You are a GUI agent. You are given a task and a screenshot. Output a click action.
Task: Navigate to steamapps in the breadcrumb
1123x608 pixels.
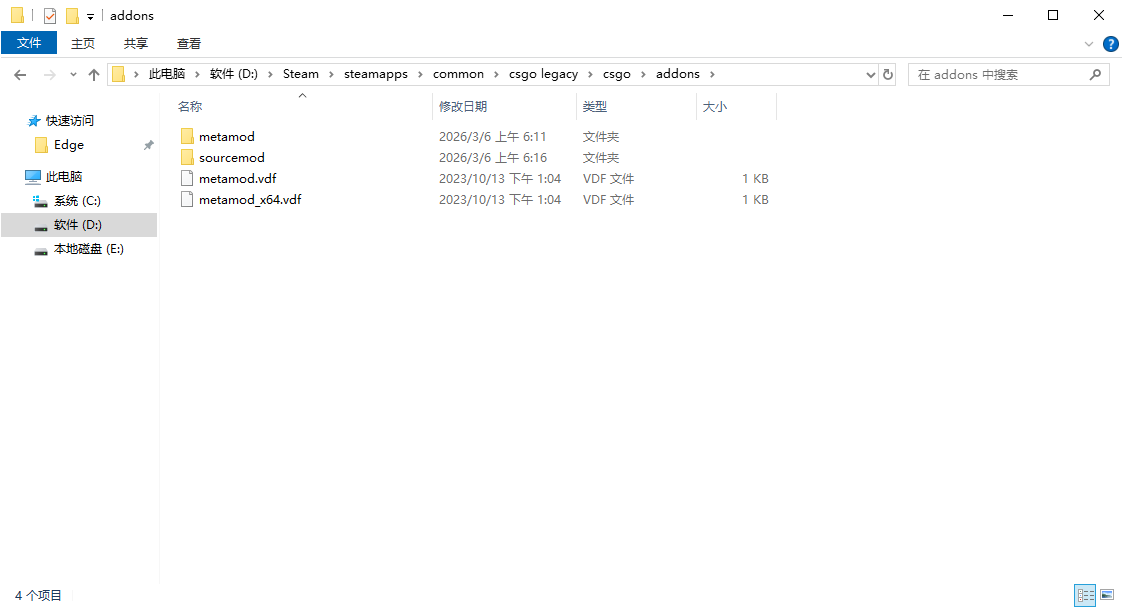click(375, 74)
